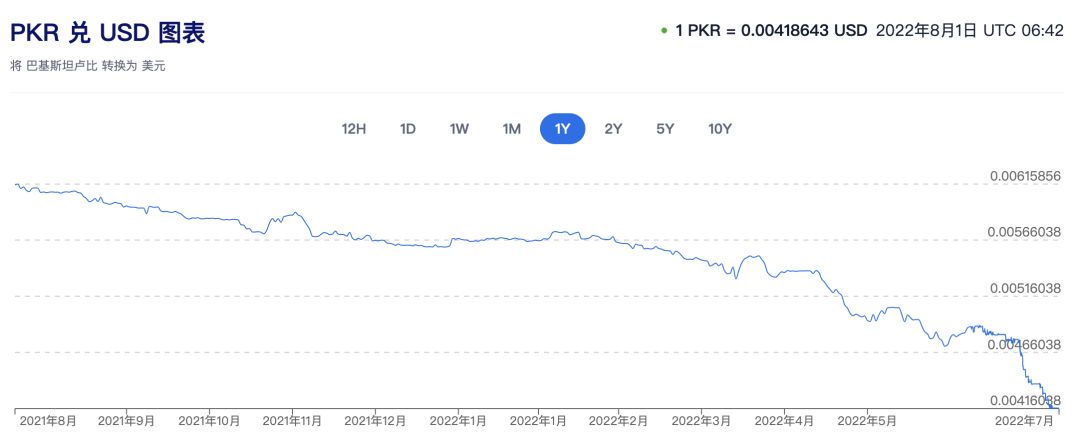
Task: Click the 2022年8月1日 UTC timestamp
Action: click(969, 31)
